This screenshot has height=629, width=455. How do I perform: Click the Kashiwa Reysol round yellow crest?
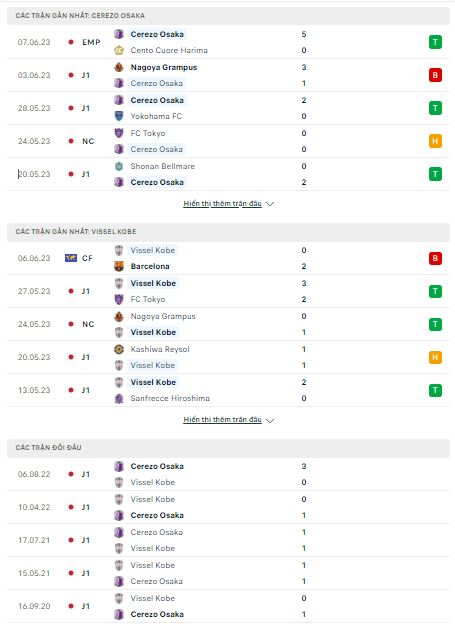[x=119, y=349]
